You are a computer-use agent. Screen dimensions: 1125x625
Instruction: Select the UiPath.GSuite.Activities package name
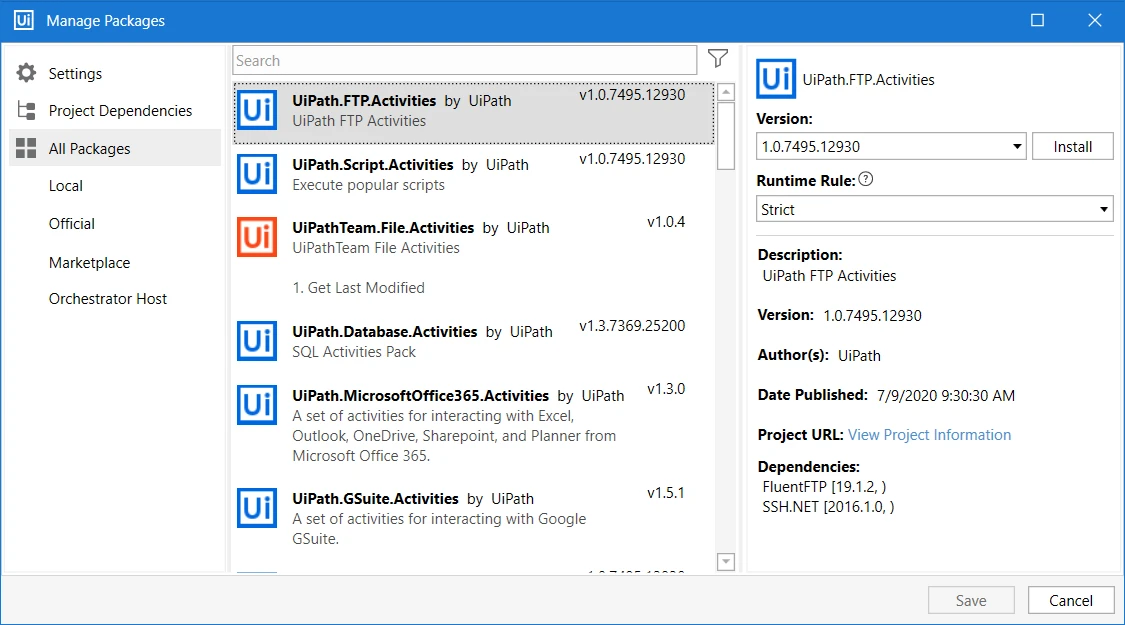click(375, 499)
